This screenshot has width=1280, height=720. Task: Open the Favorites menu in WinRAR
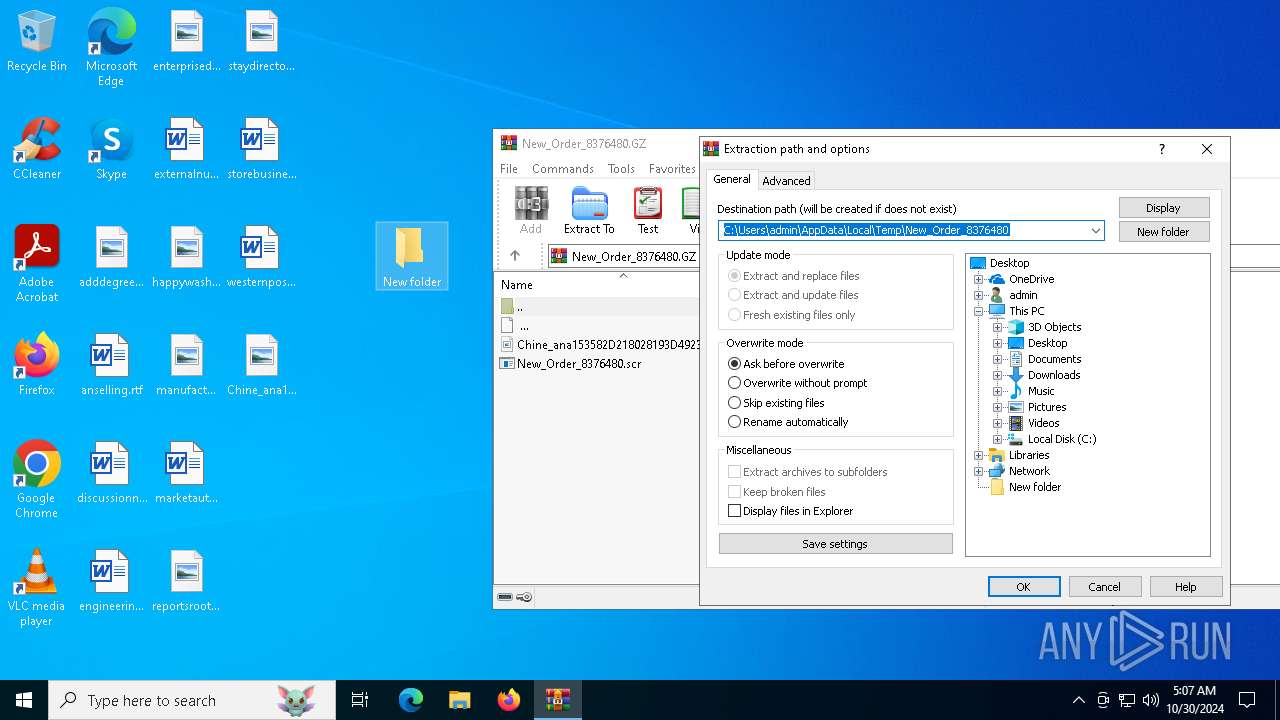(x=672, y=169)
